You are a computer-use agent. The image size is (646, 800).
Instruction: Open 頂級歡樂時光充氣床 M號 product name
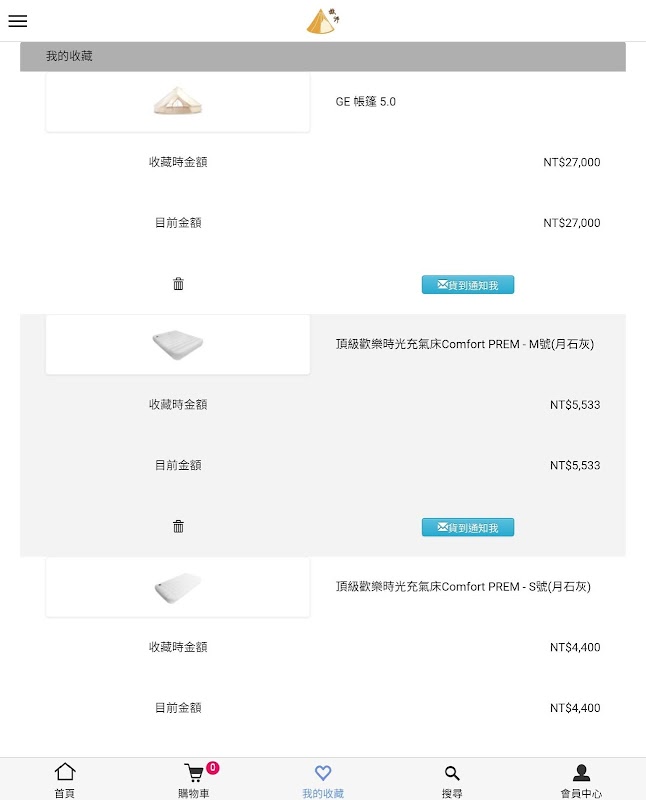pos(464,344)
